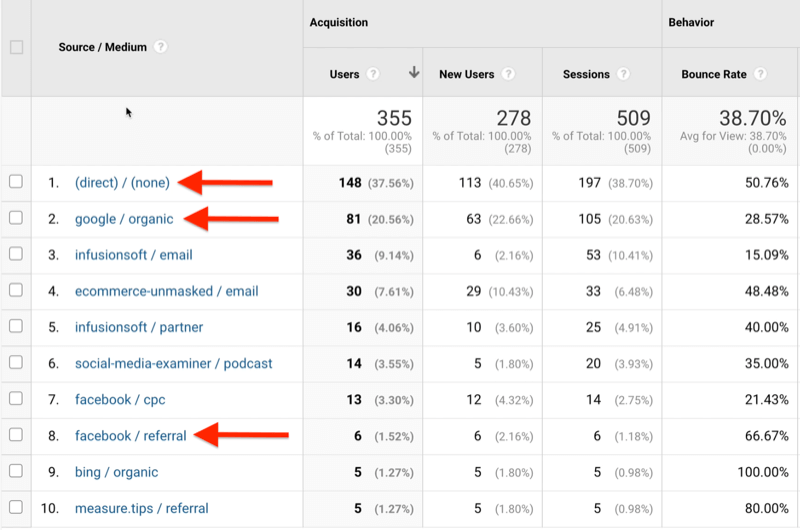800x530 pixels.
Task: Click the sort-descending arrow in Users column
Action: pos(414,72)
